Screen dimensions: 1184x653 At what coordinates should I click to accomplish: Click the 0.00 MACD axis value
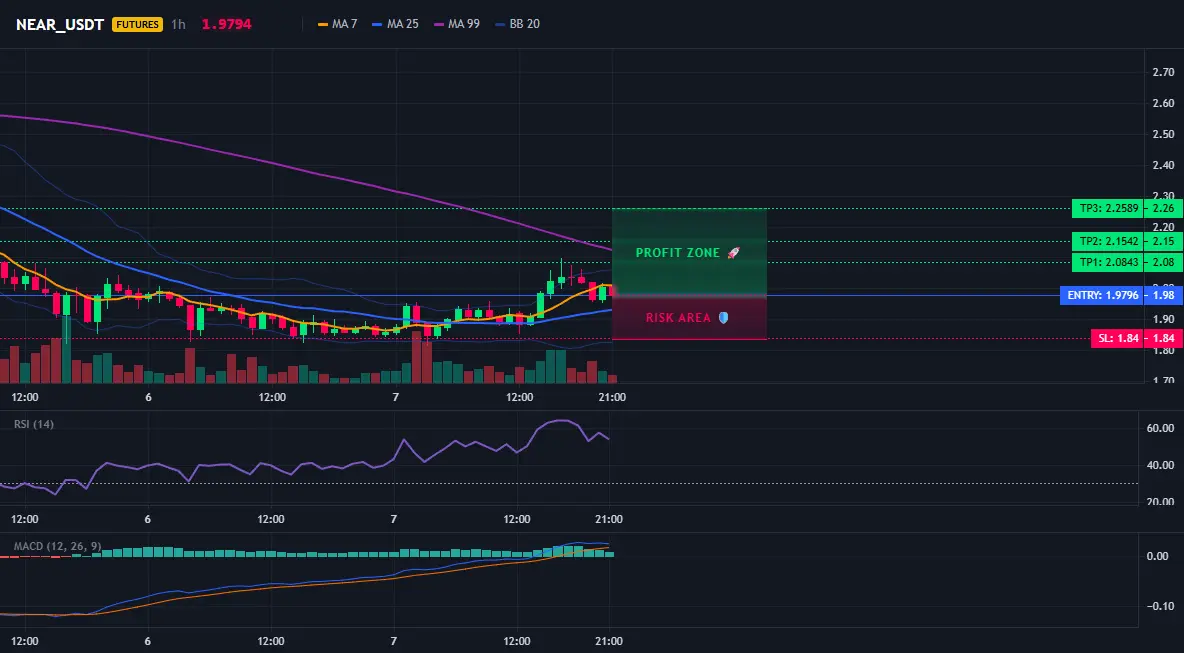coord(1158,556)
